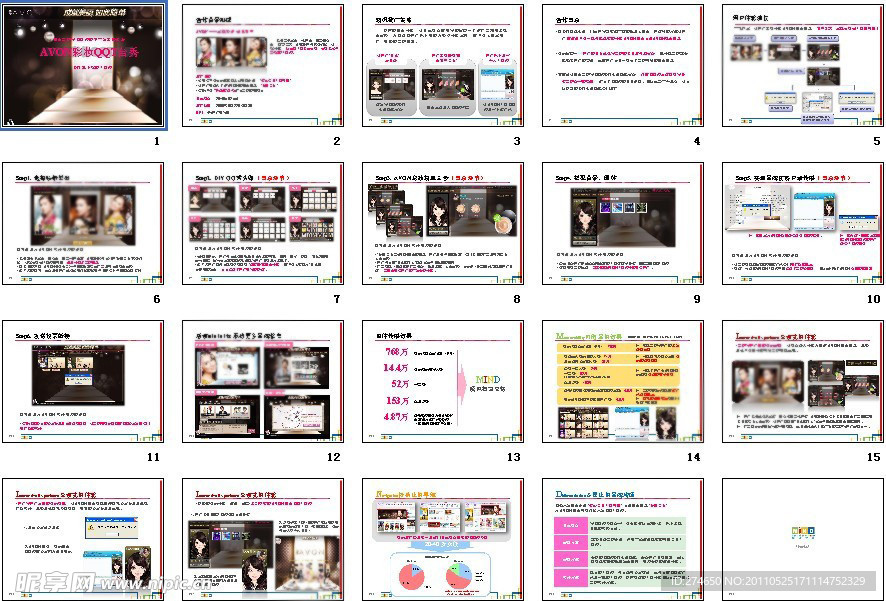Viewport: 886px width, 601px height.
Task: Select slide 15 thumbnail
Action: [803, 382]
